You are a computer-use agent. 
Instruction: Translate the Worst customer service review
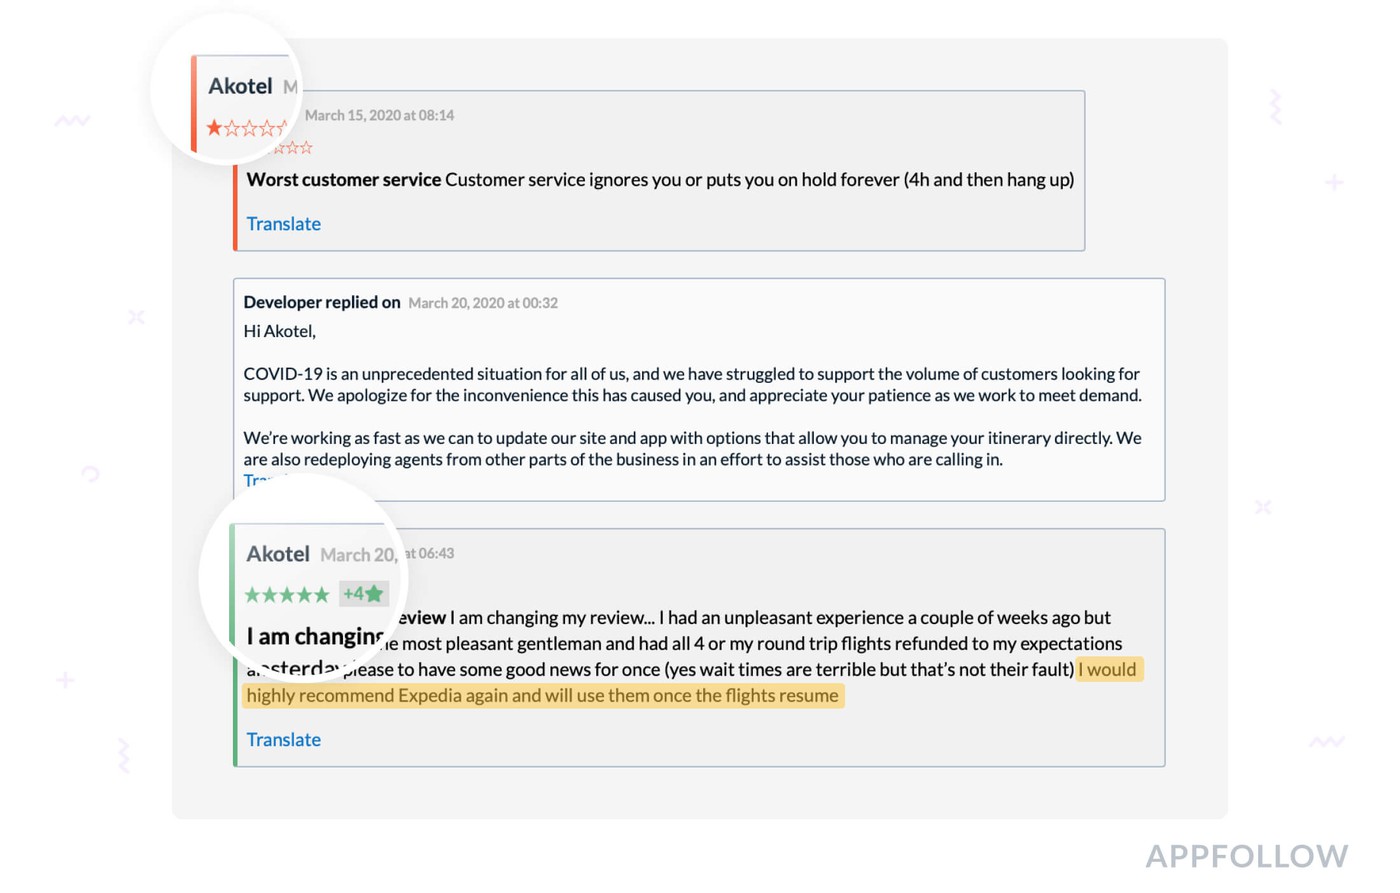283,224
